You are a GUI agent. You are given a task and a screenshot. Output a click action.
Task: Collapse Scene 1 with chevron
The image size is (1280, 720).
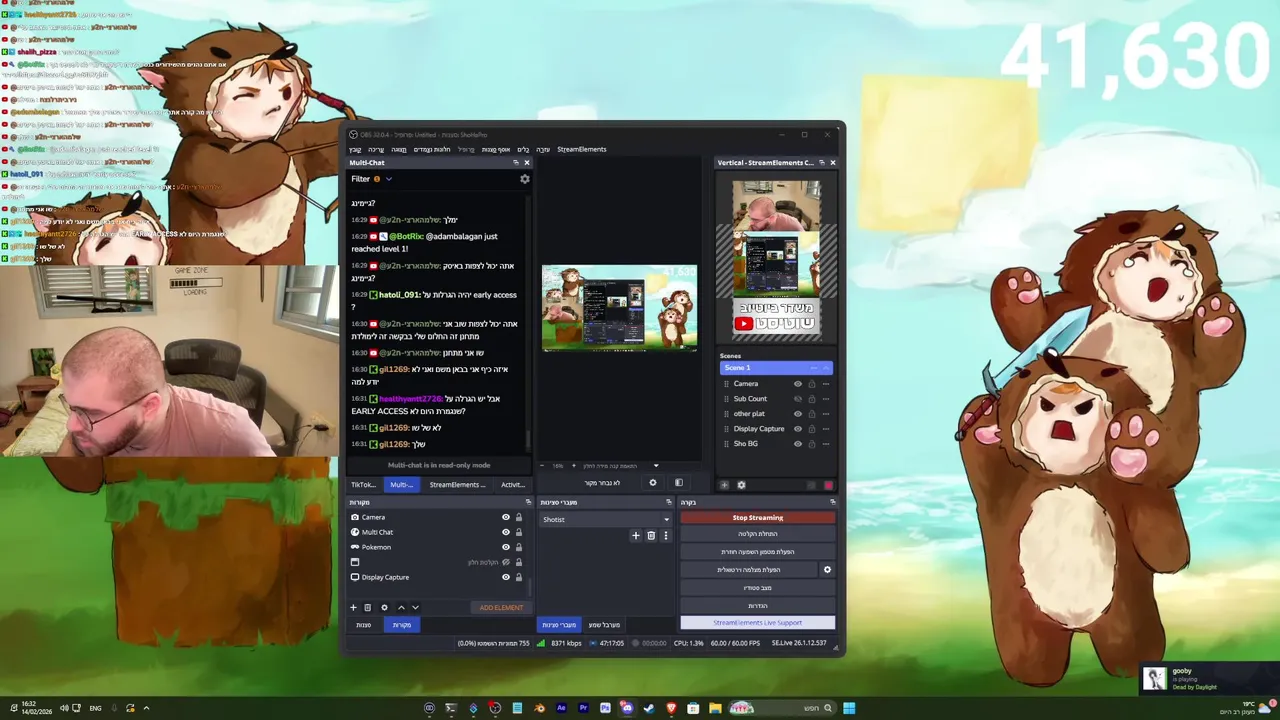coord(825,368)
